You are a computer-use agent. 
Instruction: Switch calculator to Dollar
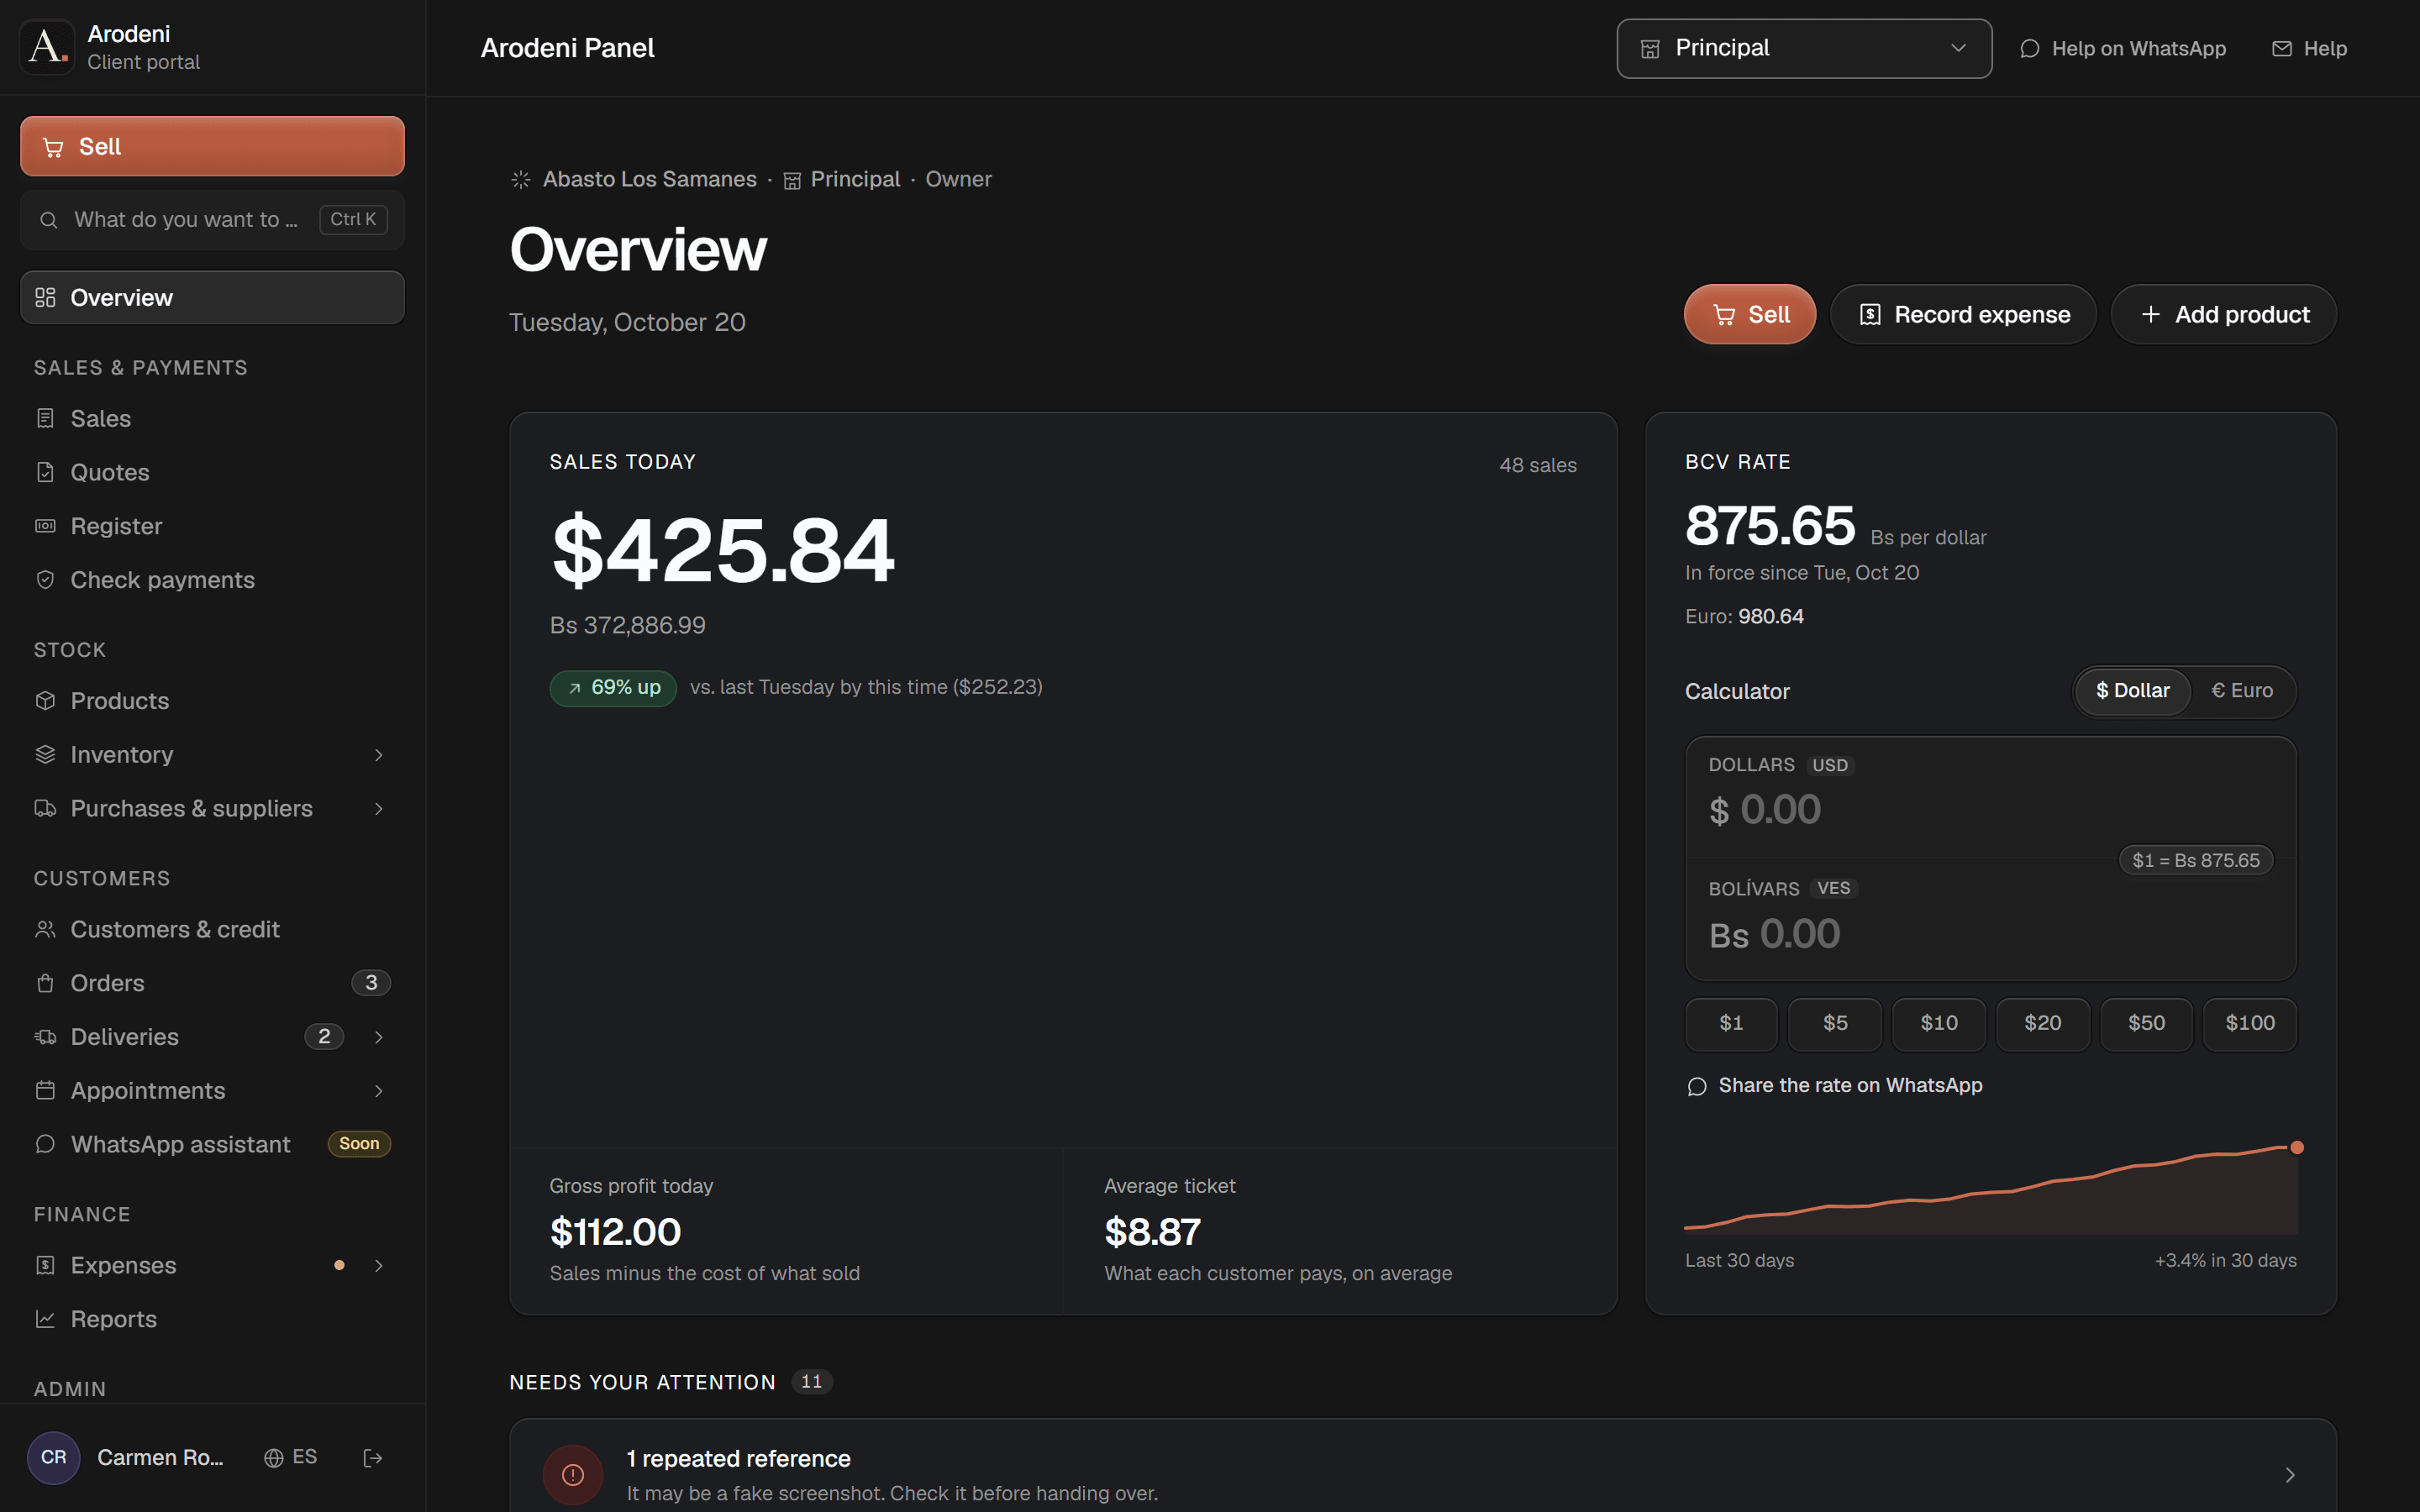(x=2133, y=691)
